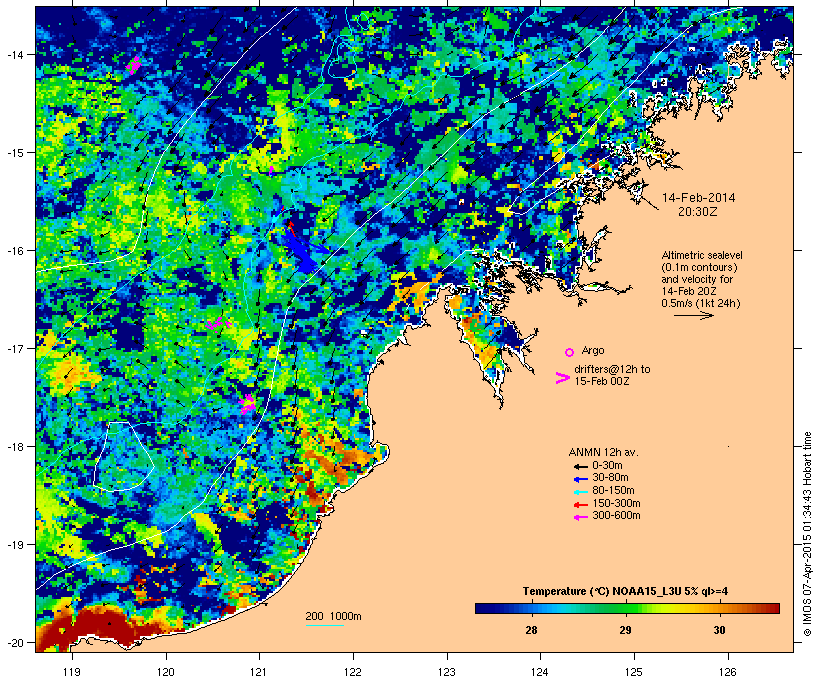Click the cyan isobath legend line
820x680 pixels.
click(325, 625)
